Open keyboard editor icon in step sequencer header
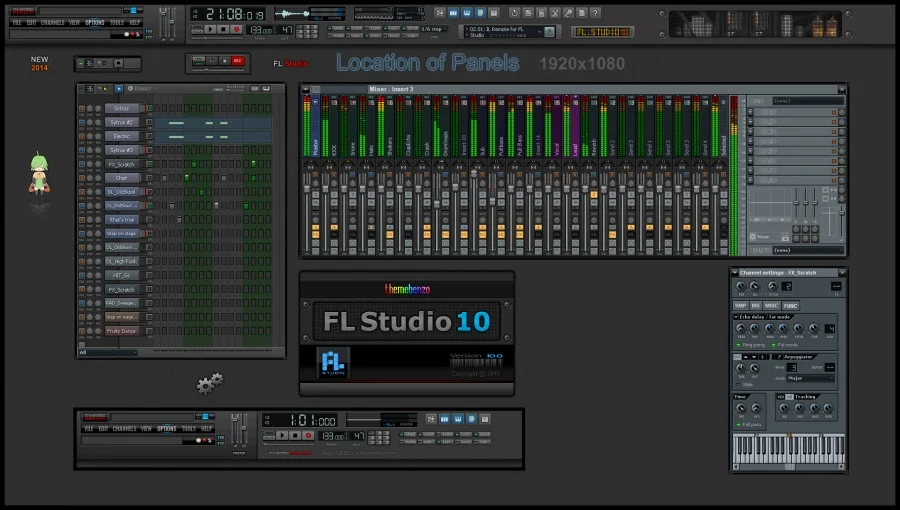The image size is (900, 510). click(x=266, y=89)
